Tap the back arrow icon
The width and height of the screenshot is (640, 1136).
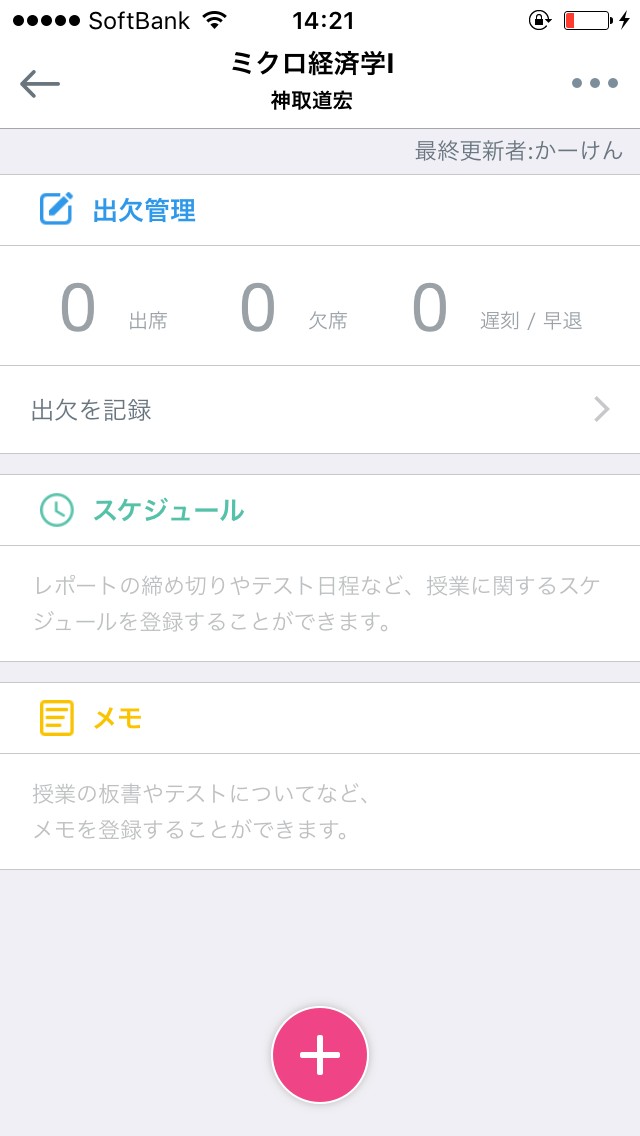[x=40, y=83]
